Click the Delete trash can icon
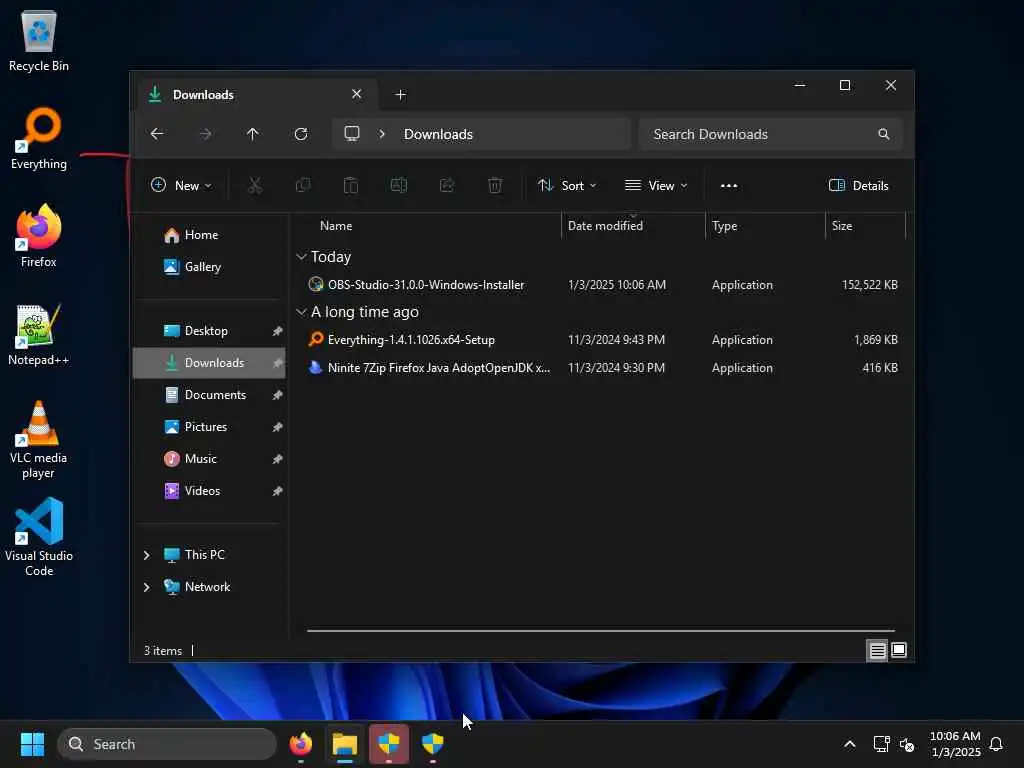The width and height of the screenshot is (1024, 768). click(495, 185)
